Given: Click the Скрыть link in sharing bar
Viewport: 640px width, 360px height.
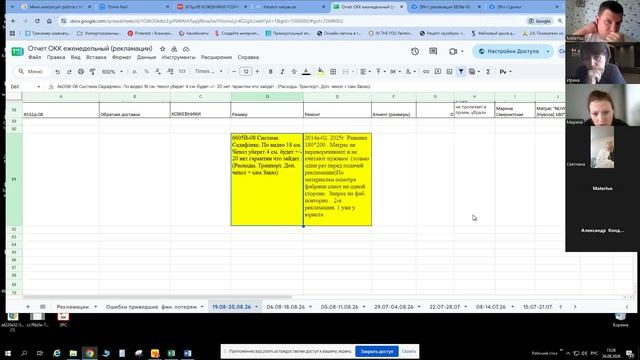Looking at the screenshot, I should pyautogui.click(x=409, y=351).
